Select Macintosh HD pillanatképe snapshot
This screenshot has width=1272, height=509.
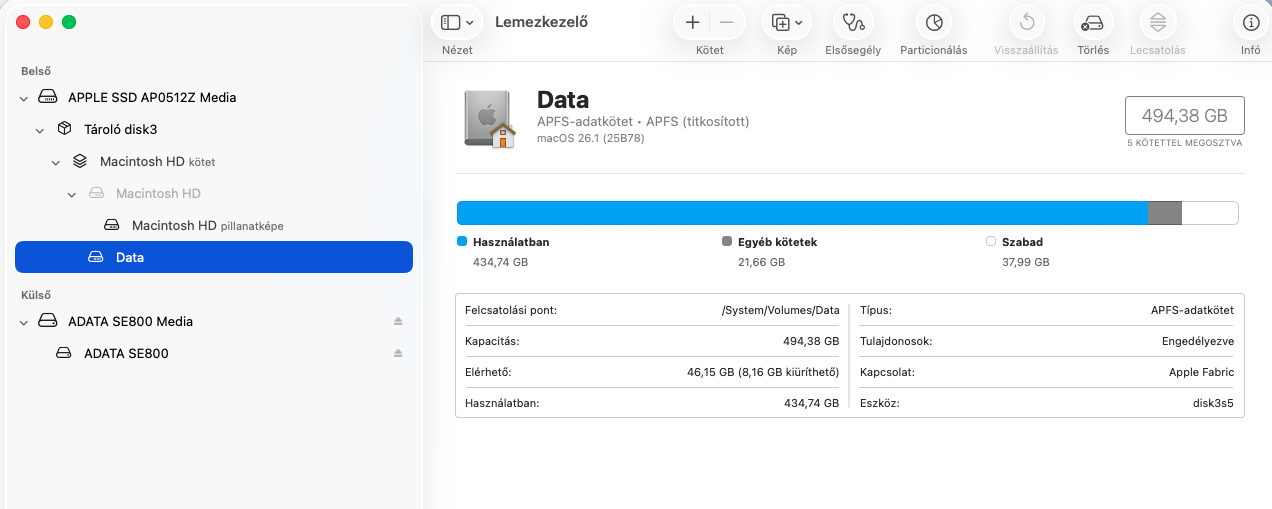[x=214, y=225]
